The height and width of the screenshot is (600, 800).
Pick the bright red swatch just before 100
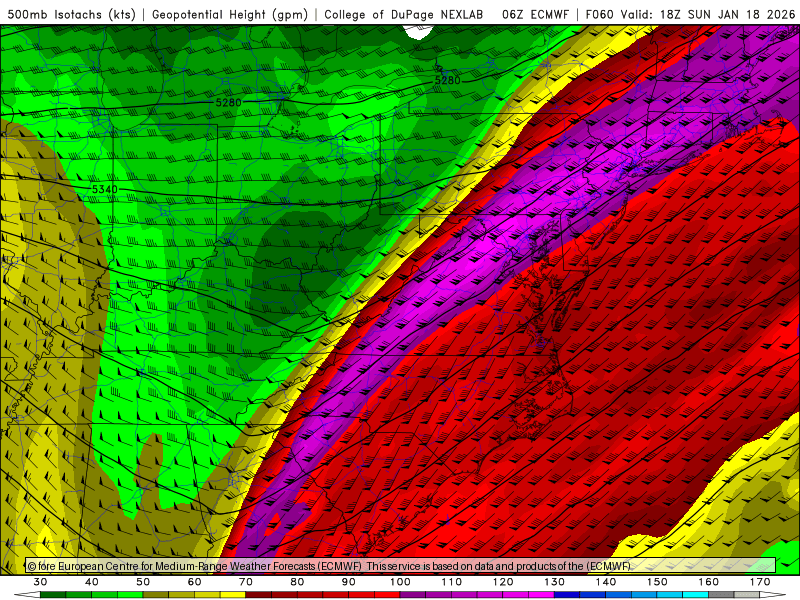387,595
